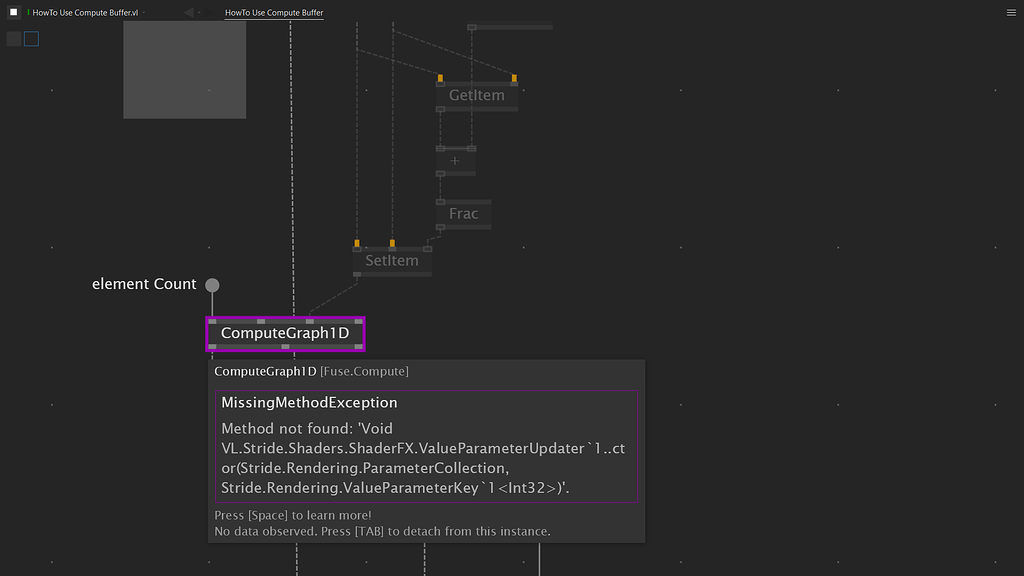Click the "ComputeGraph1D [Fuse.Compute]" tooltip title

(x=312, y=372)
